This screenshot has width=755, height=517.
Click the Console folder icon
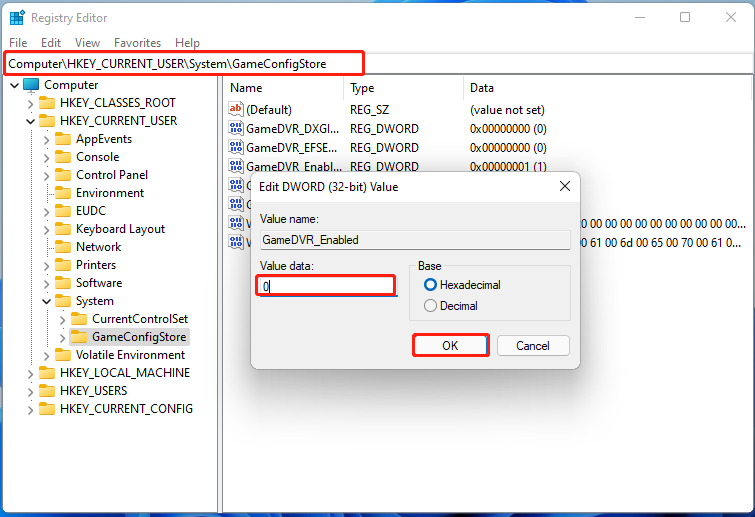tap(63, 157)
